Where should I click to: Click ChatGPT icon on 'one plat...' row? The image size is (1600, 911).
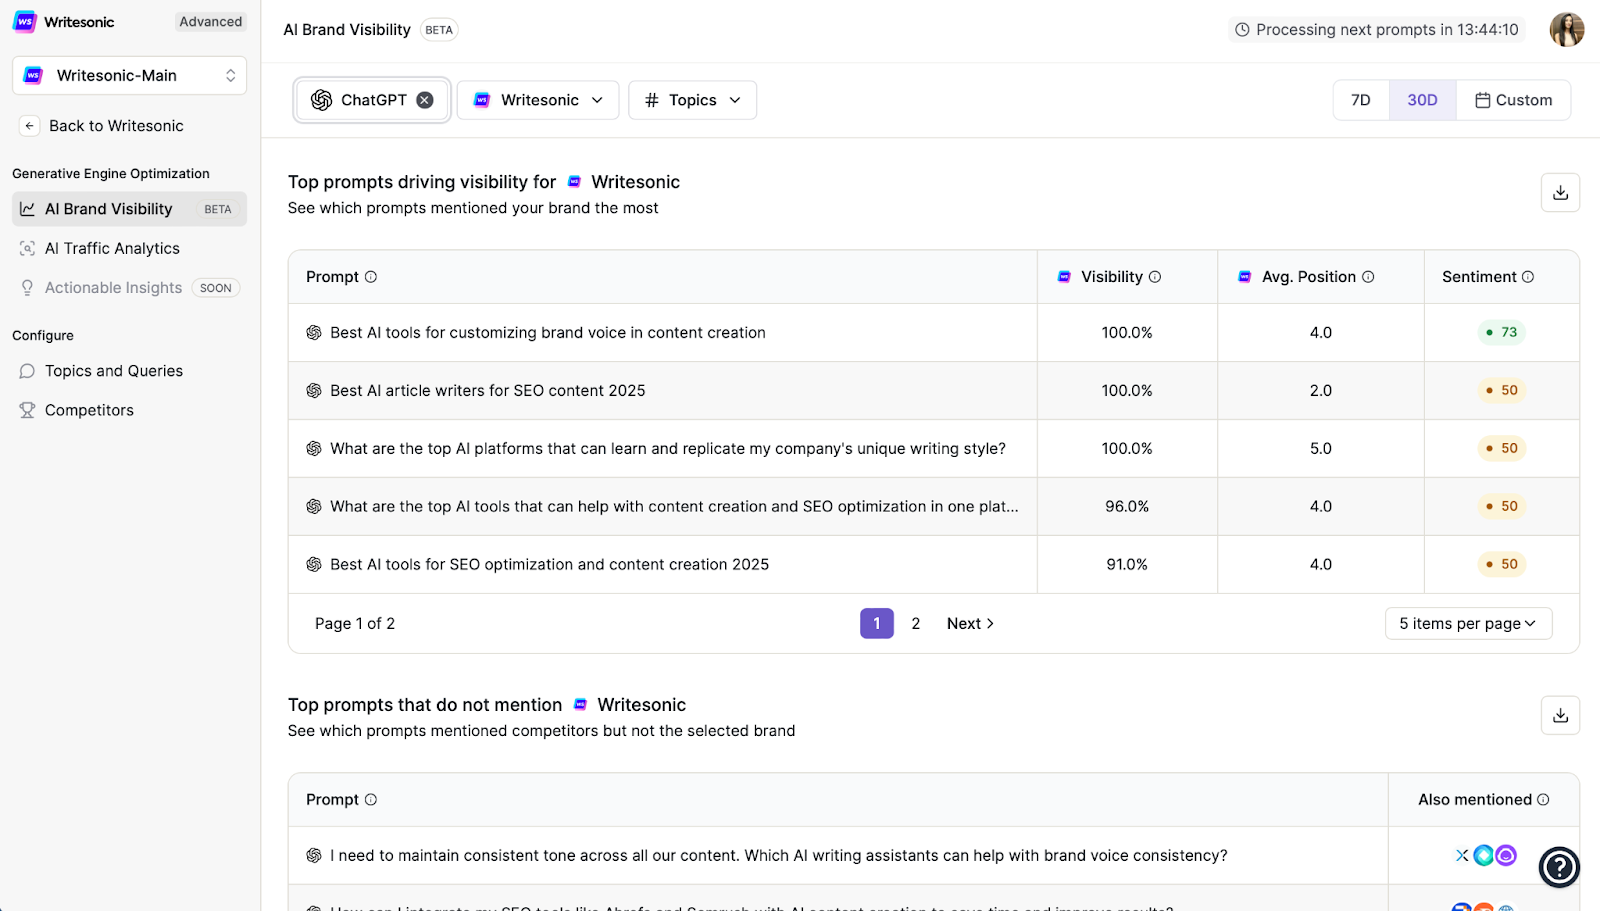point(314,507)
